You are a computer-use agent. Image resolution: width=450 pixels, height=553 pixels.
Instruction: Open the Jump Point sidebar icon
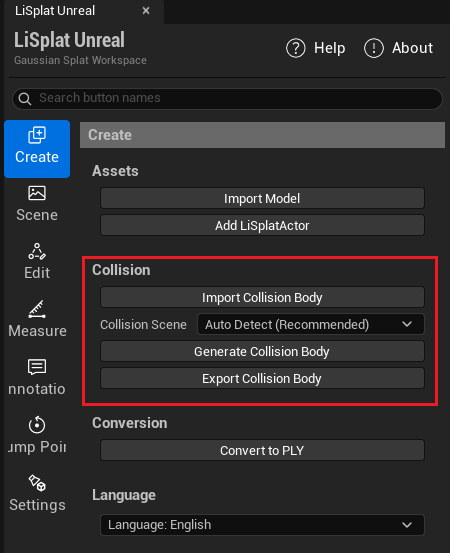(x=37, y=425)
